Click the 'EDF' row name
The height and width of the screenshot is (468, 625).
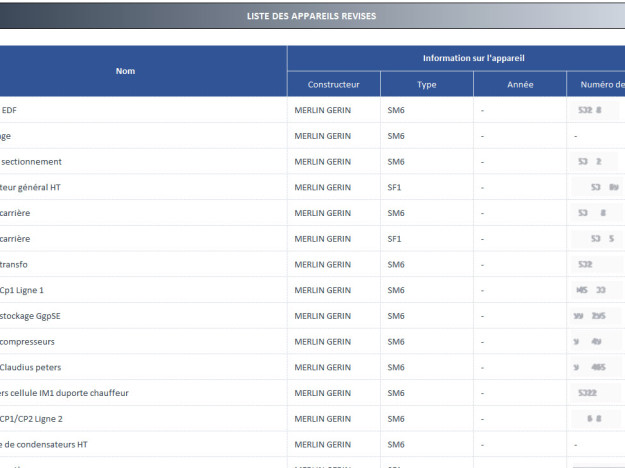click(9, 110)
